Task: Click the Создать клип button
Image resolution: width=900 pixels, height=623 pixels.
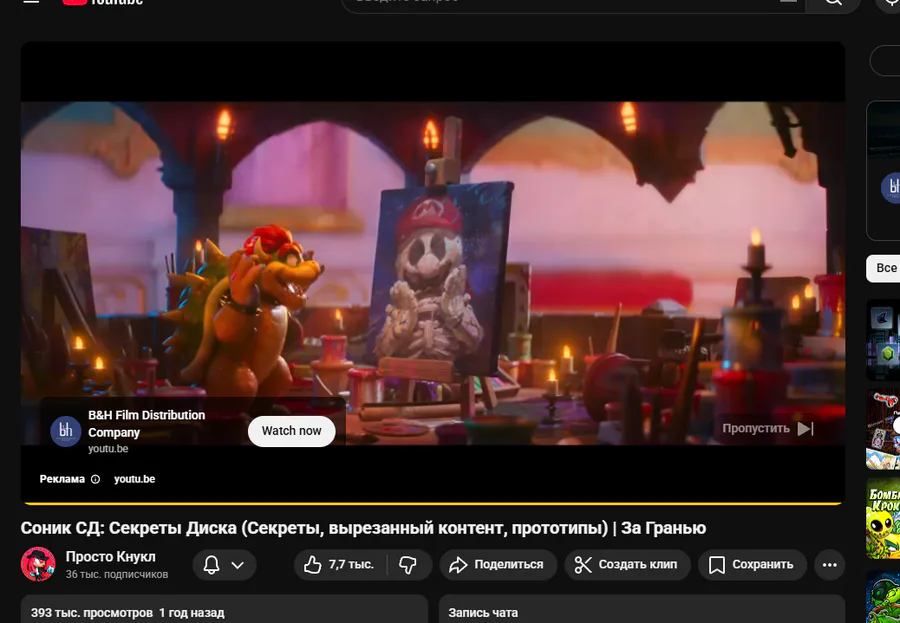Action: pyautogui.click(x=627, y=565)
